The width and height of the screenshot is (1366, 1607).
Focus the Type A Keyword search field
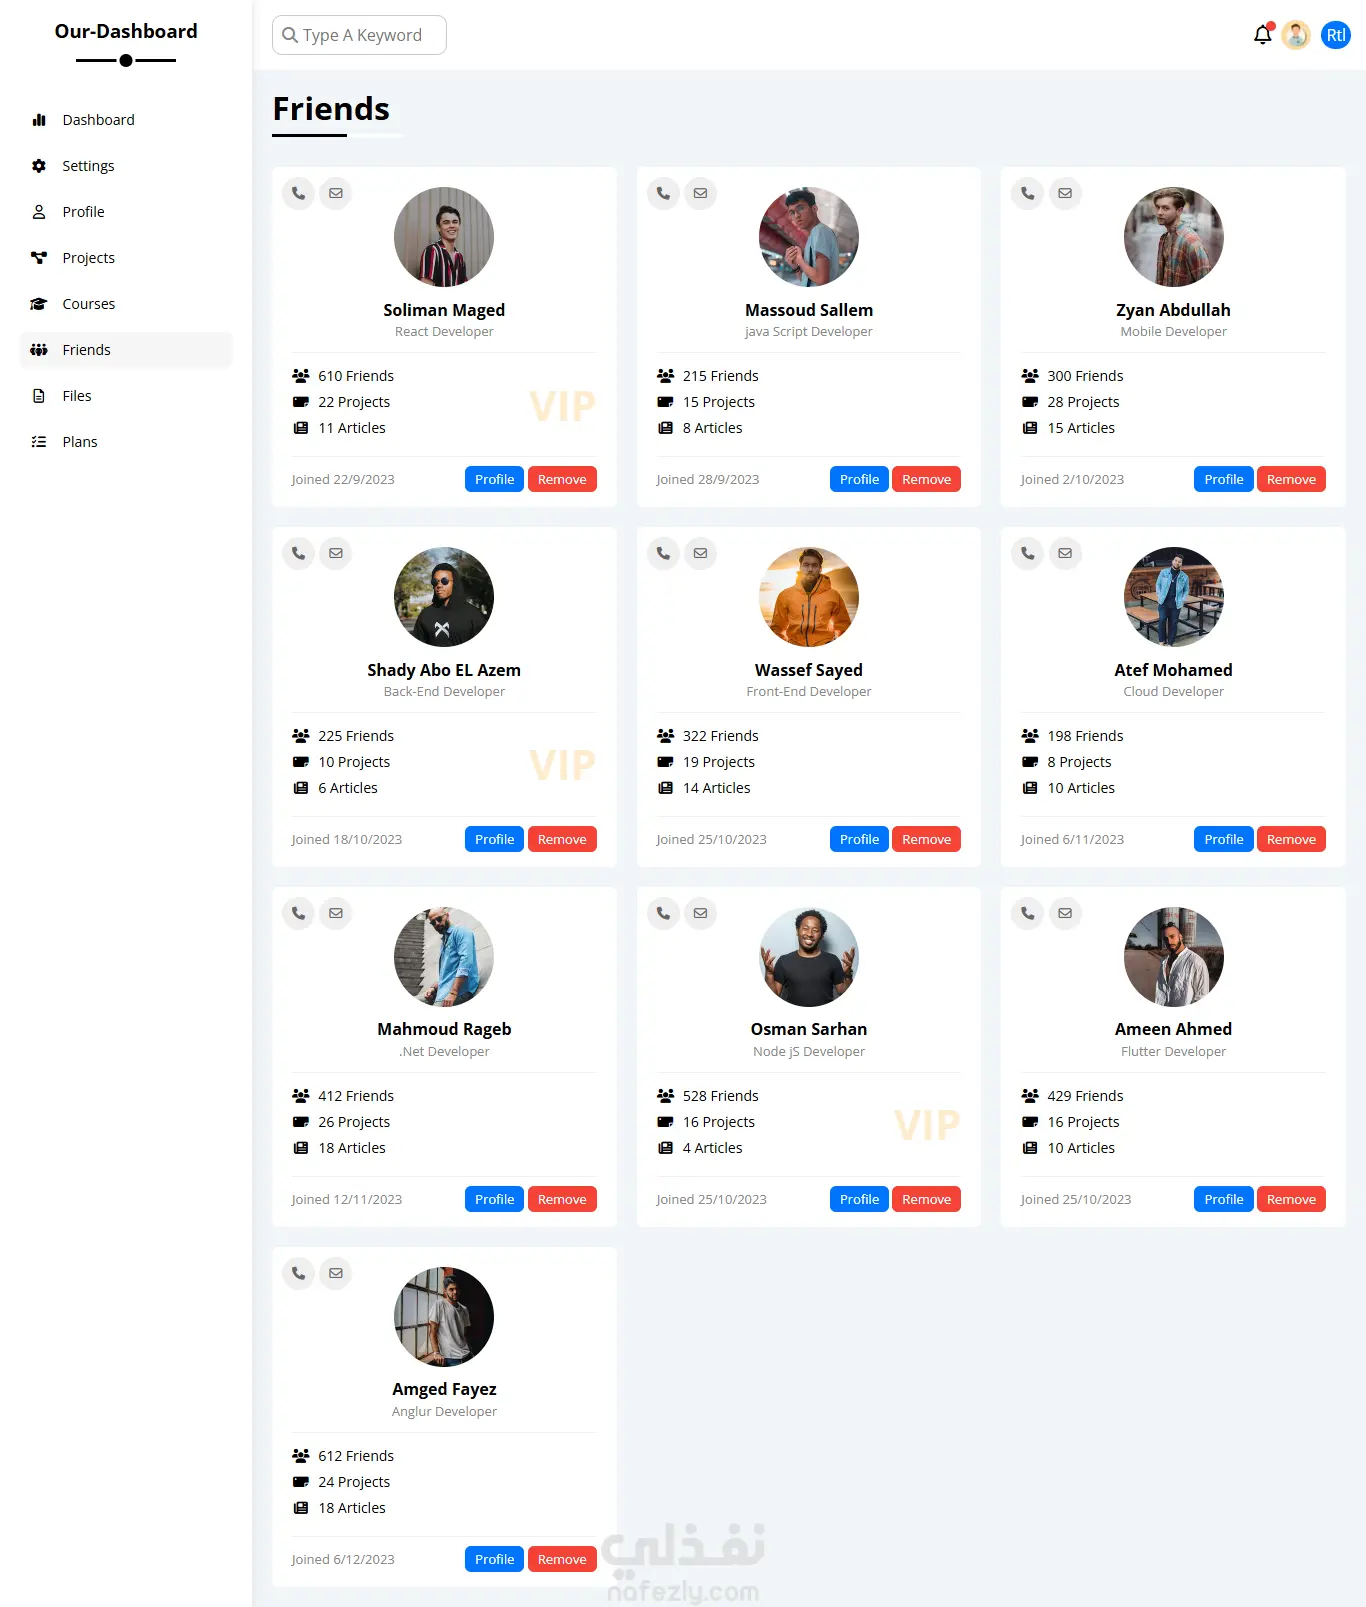pyautogui.click(x=359, y=35)
